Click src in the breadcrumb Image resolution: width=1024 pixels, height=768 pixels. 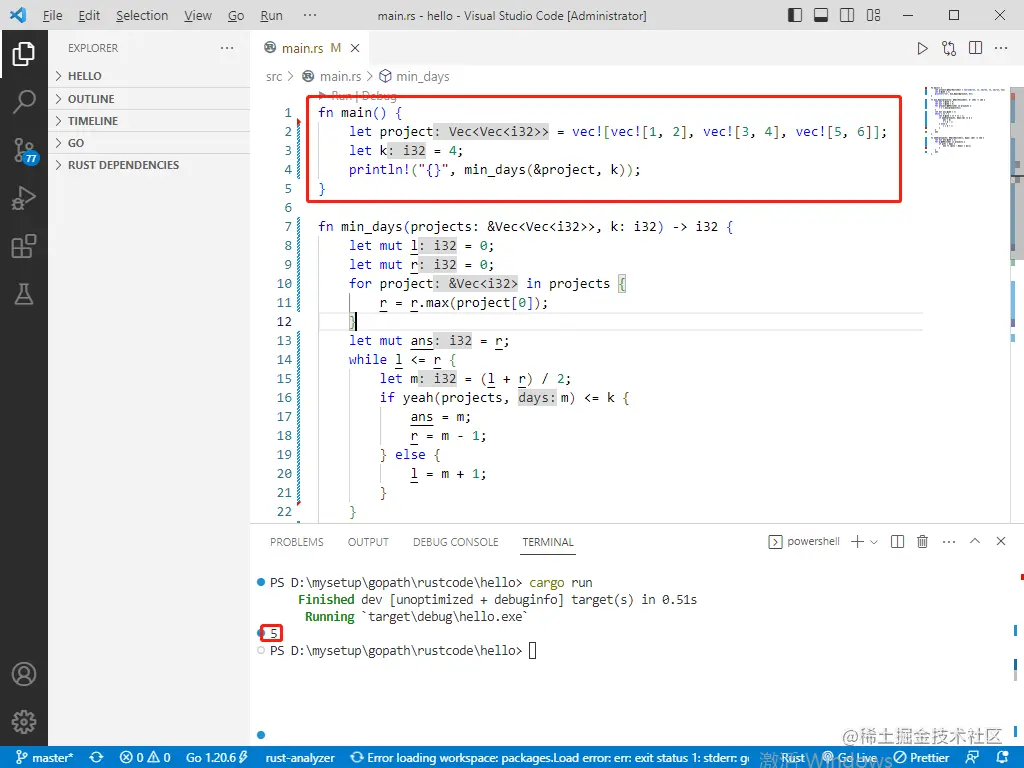[274, 76]
